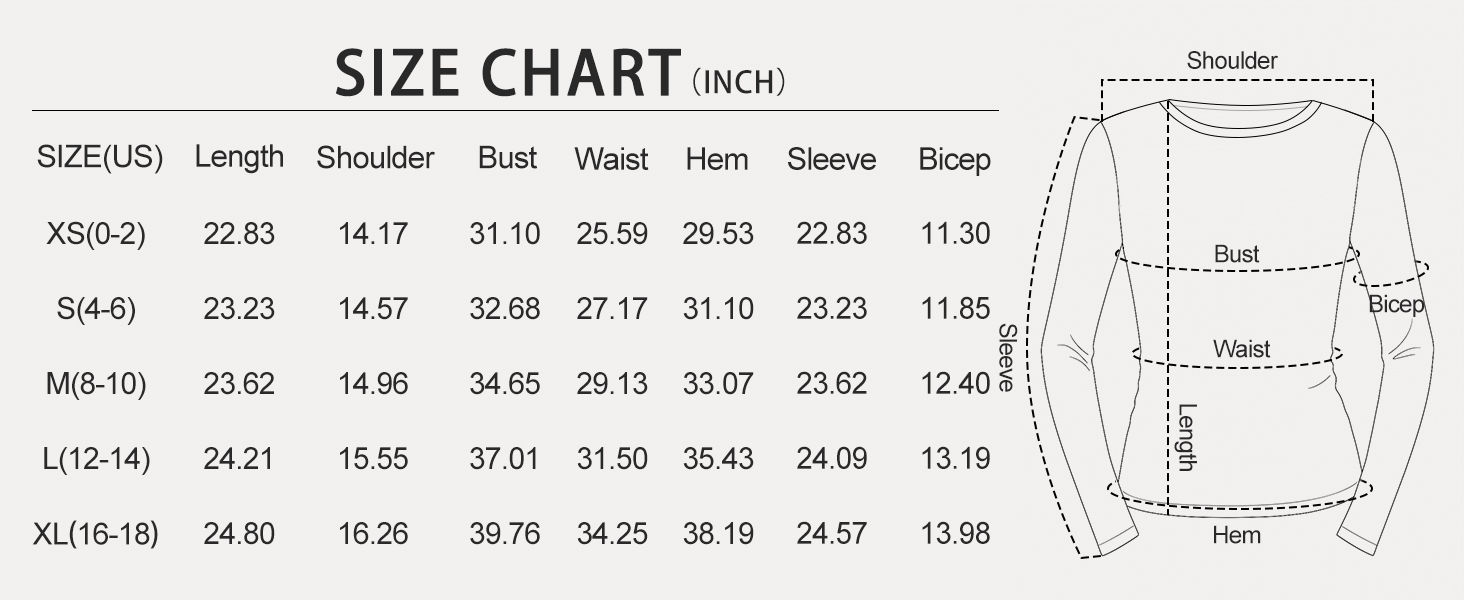Click the (INCH) unit label
1464x600 pixels.
pyautogui.click(x=739, y=82)
